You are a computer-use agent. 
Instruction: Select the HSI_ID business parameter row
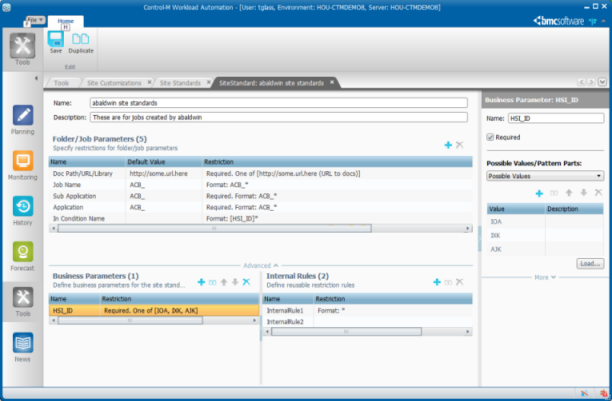(154, 310)
